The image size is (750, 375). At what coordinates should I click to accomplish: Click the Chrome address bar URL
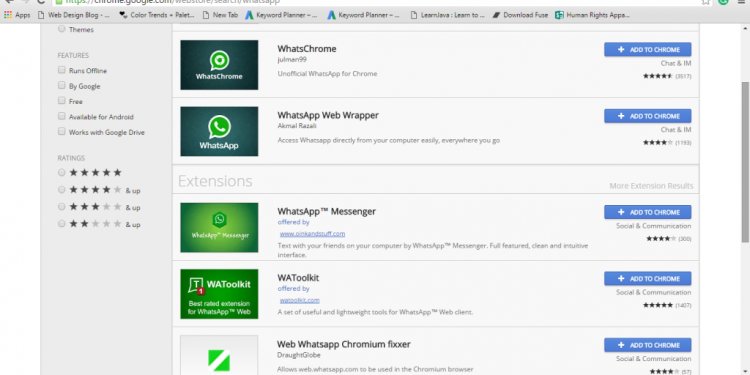click(x=173, y=2)
